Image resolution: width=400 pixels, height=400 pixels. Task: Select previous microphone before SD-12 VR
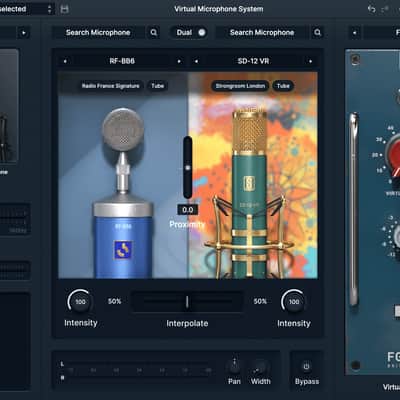coord(196,61)
